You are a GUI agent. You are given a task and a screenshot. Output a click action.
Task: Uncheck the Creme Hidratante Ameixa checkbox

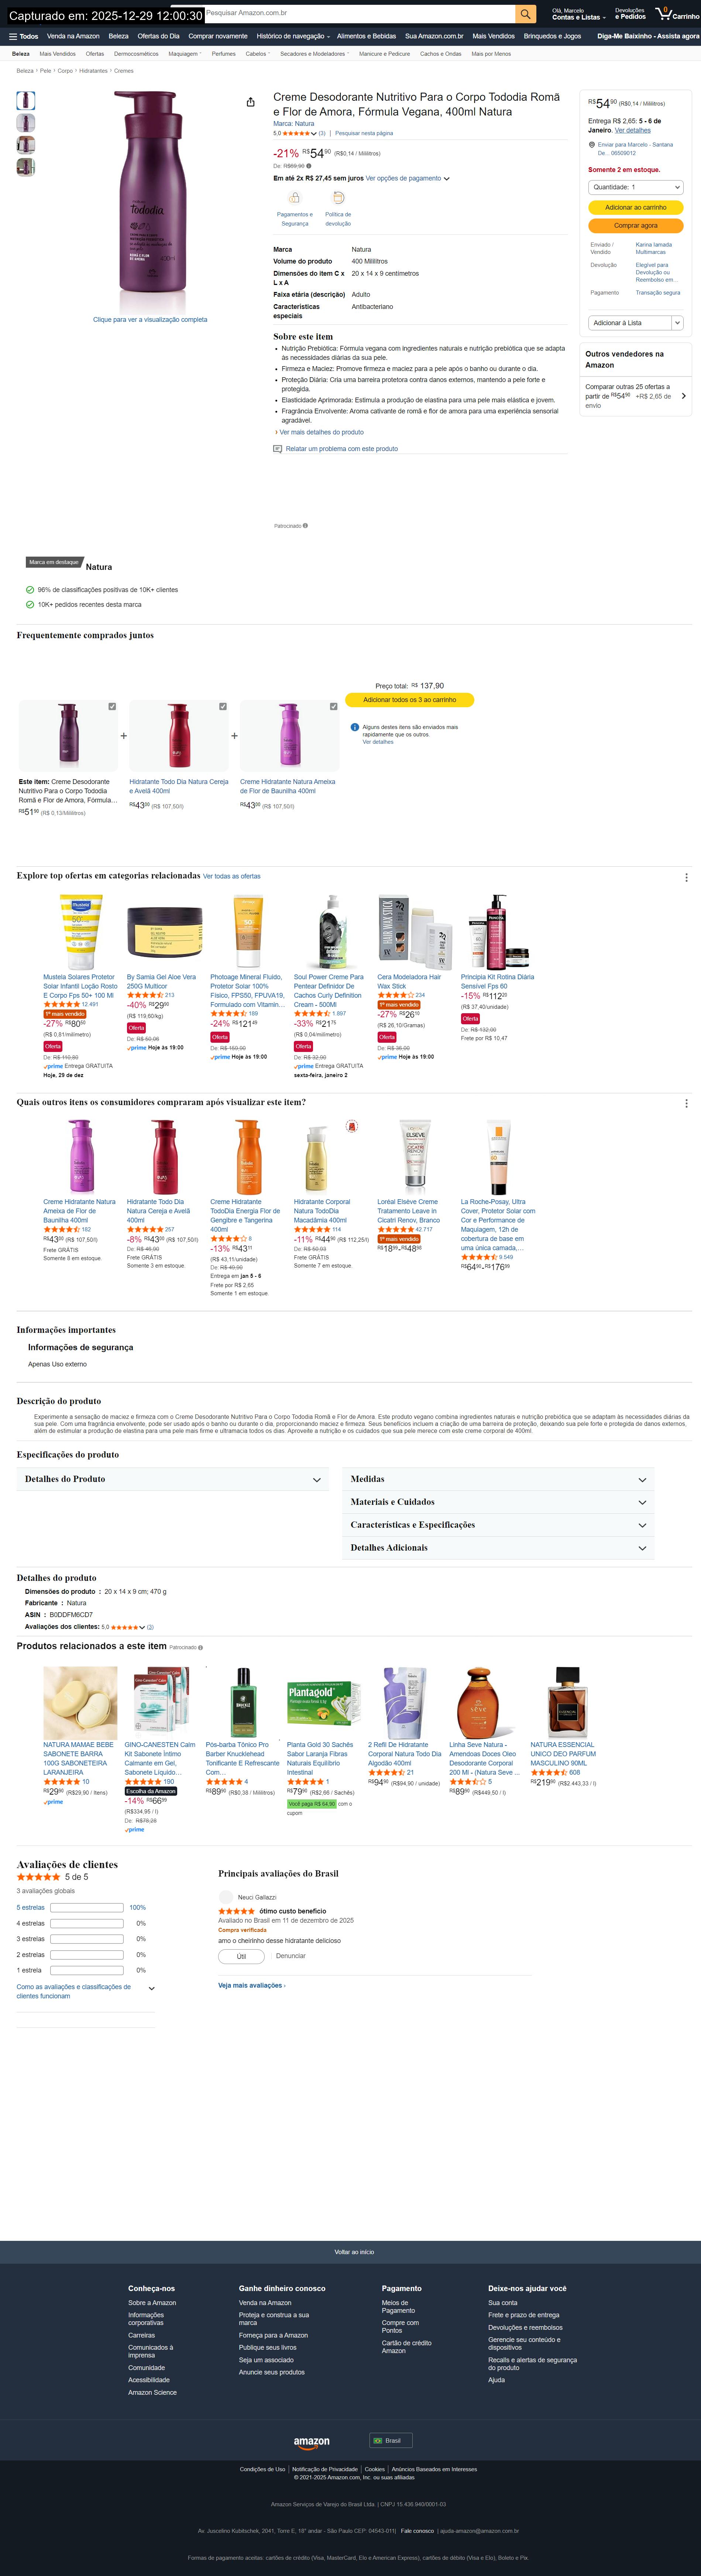coord(333,706)
